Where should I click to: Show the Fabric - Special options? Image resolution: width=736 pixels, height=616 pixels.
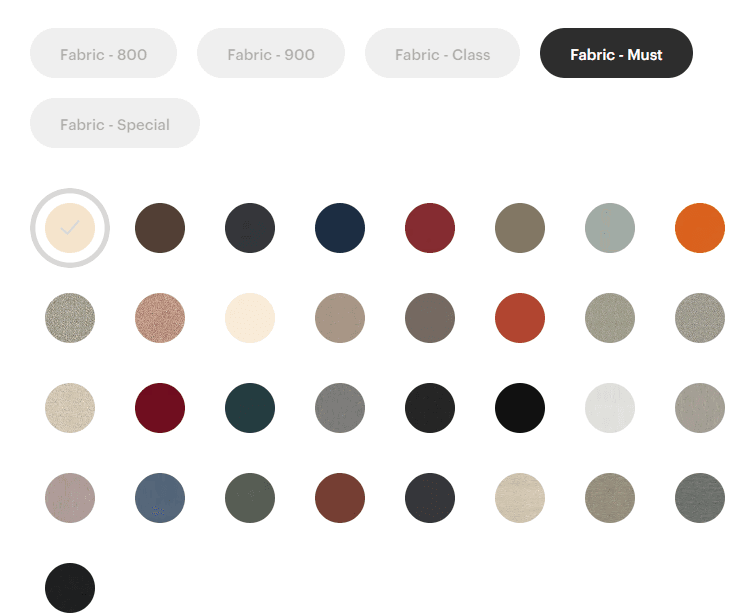(x=115, y=124)
